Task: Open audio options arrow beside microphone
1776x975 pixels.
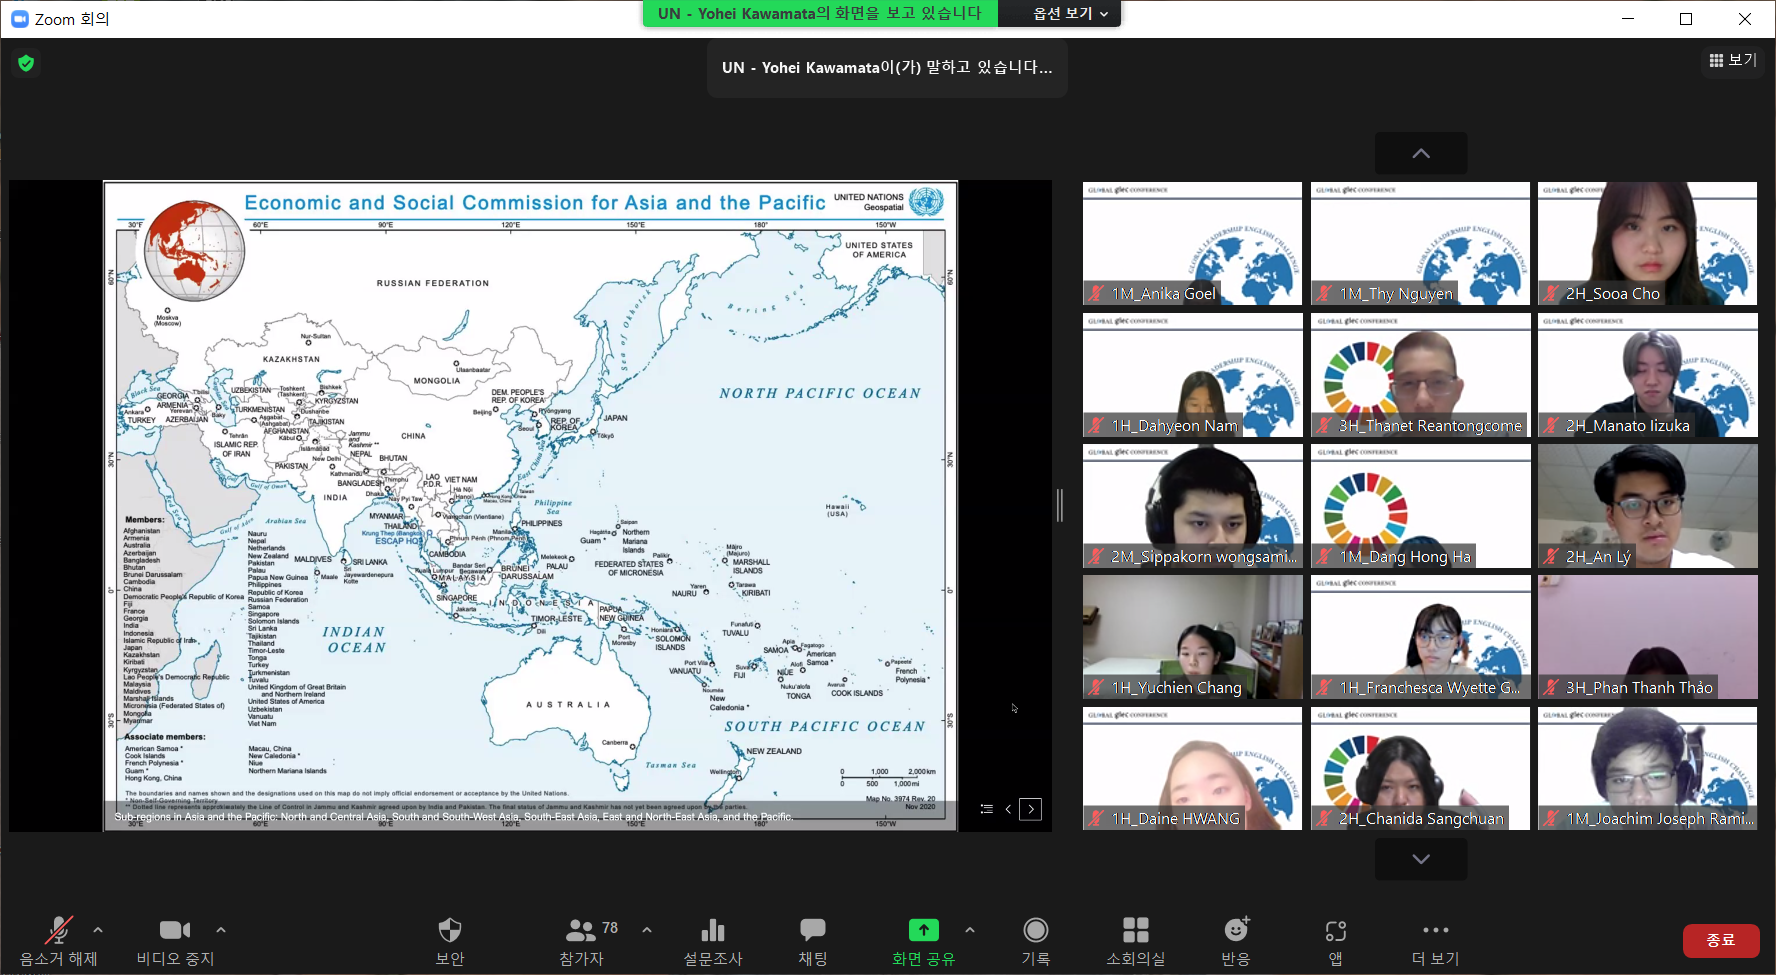Action: coord(98,930)
